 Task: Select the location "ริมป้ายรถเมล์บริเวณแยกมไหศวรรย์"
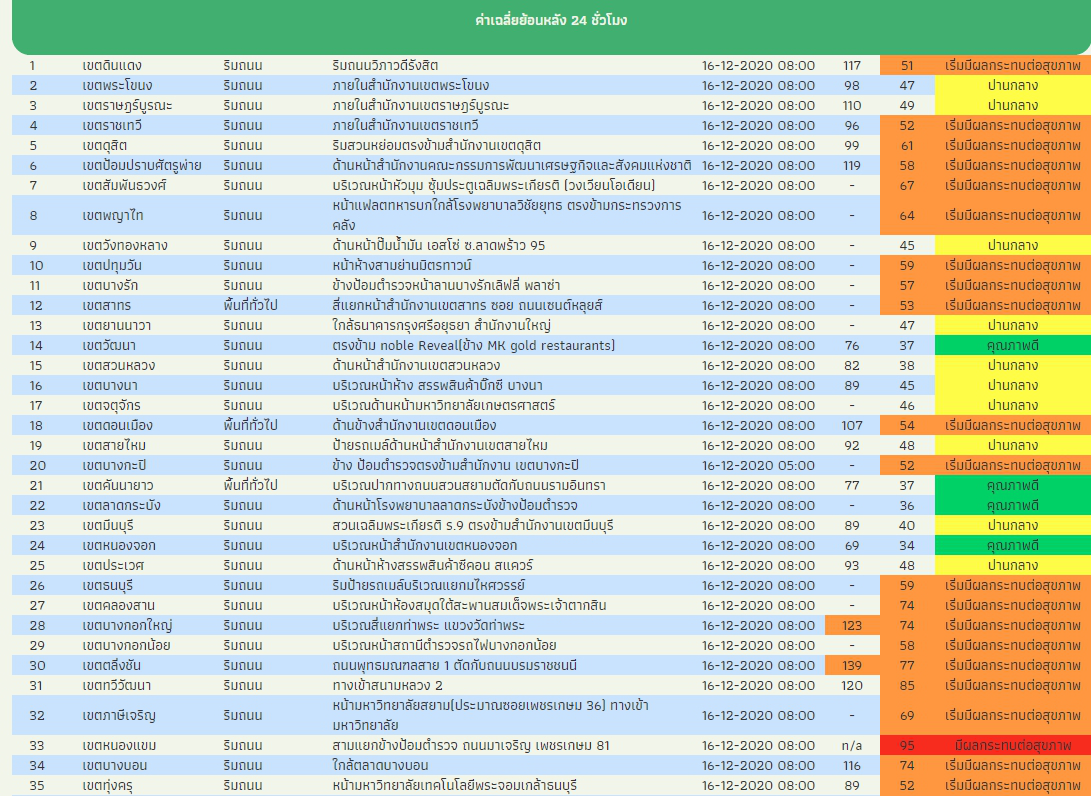[428, 586]
